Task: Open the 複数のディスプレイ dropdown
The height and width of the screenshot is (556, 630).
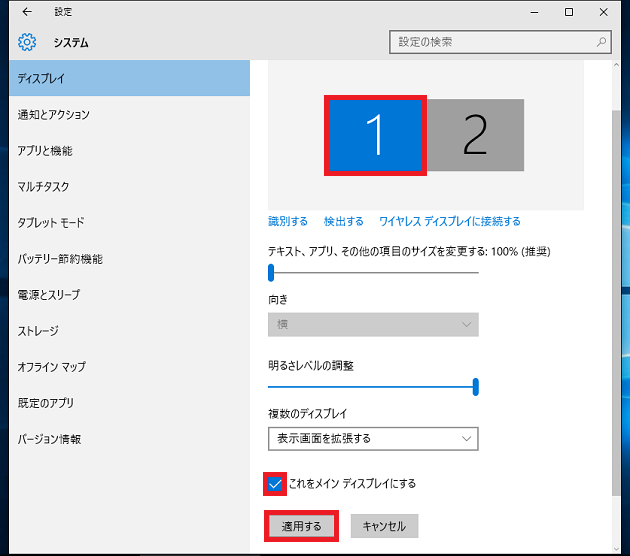Action: [x=373, y=439]
